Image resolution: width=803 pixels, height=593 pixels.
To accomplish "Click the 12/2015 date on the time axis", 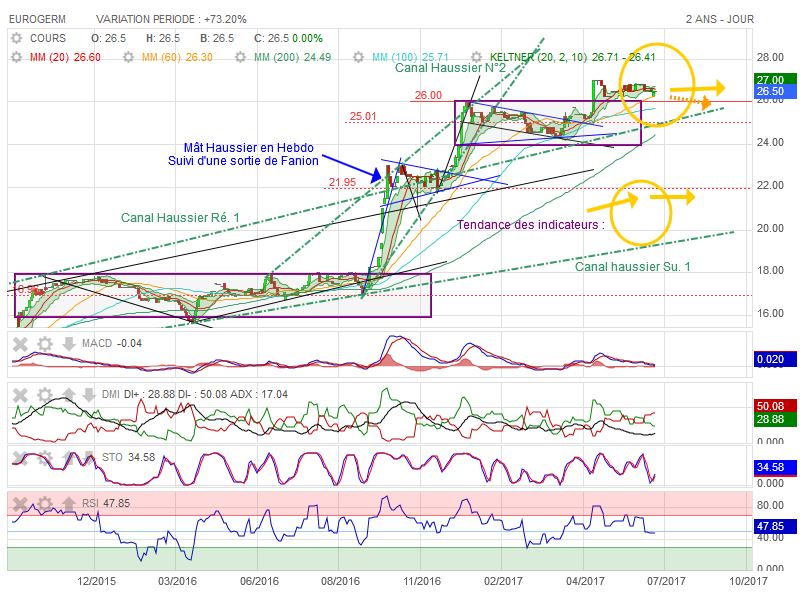I will (x=96, y=581).
